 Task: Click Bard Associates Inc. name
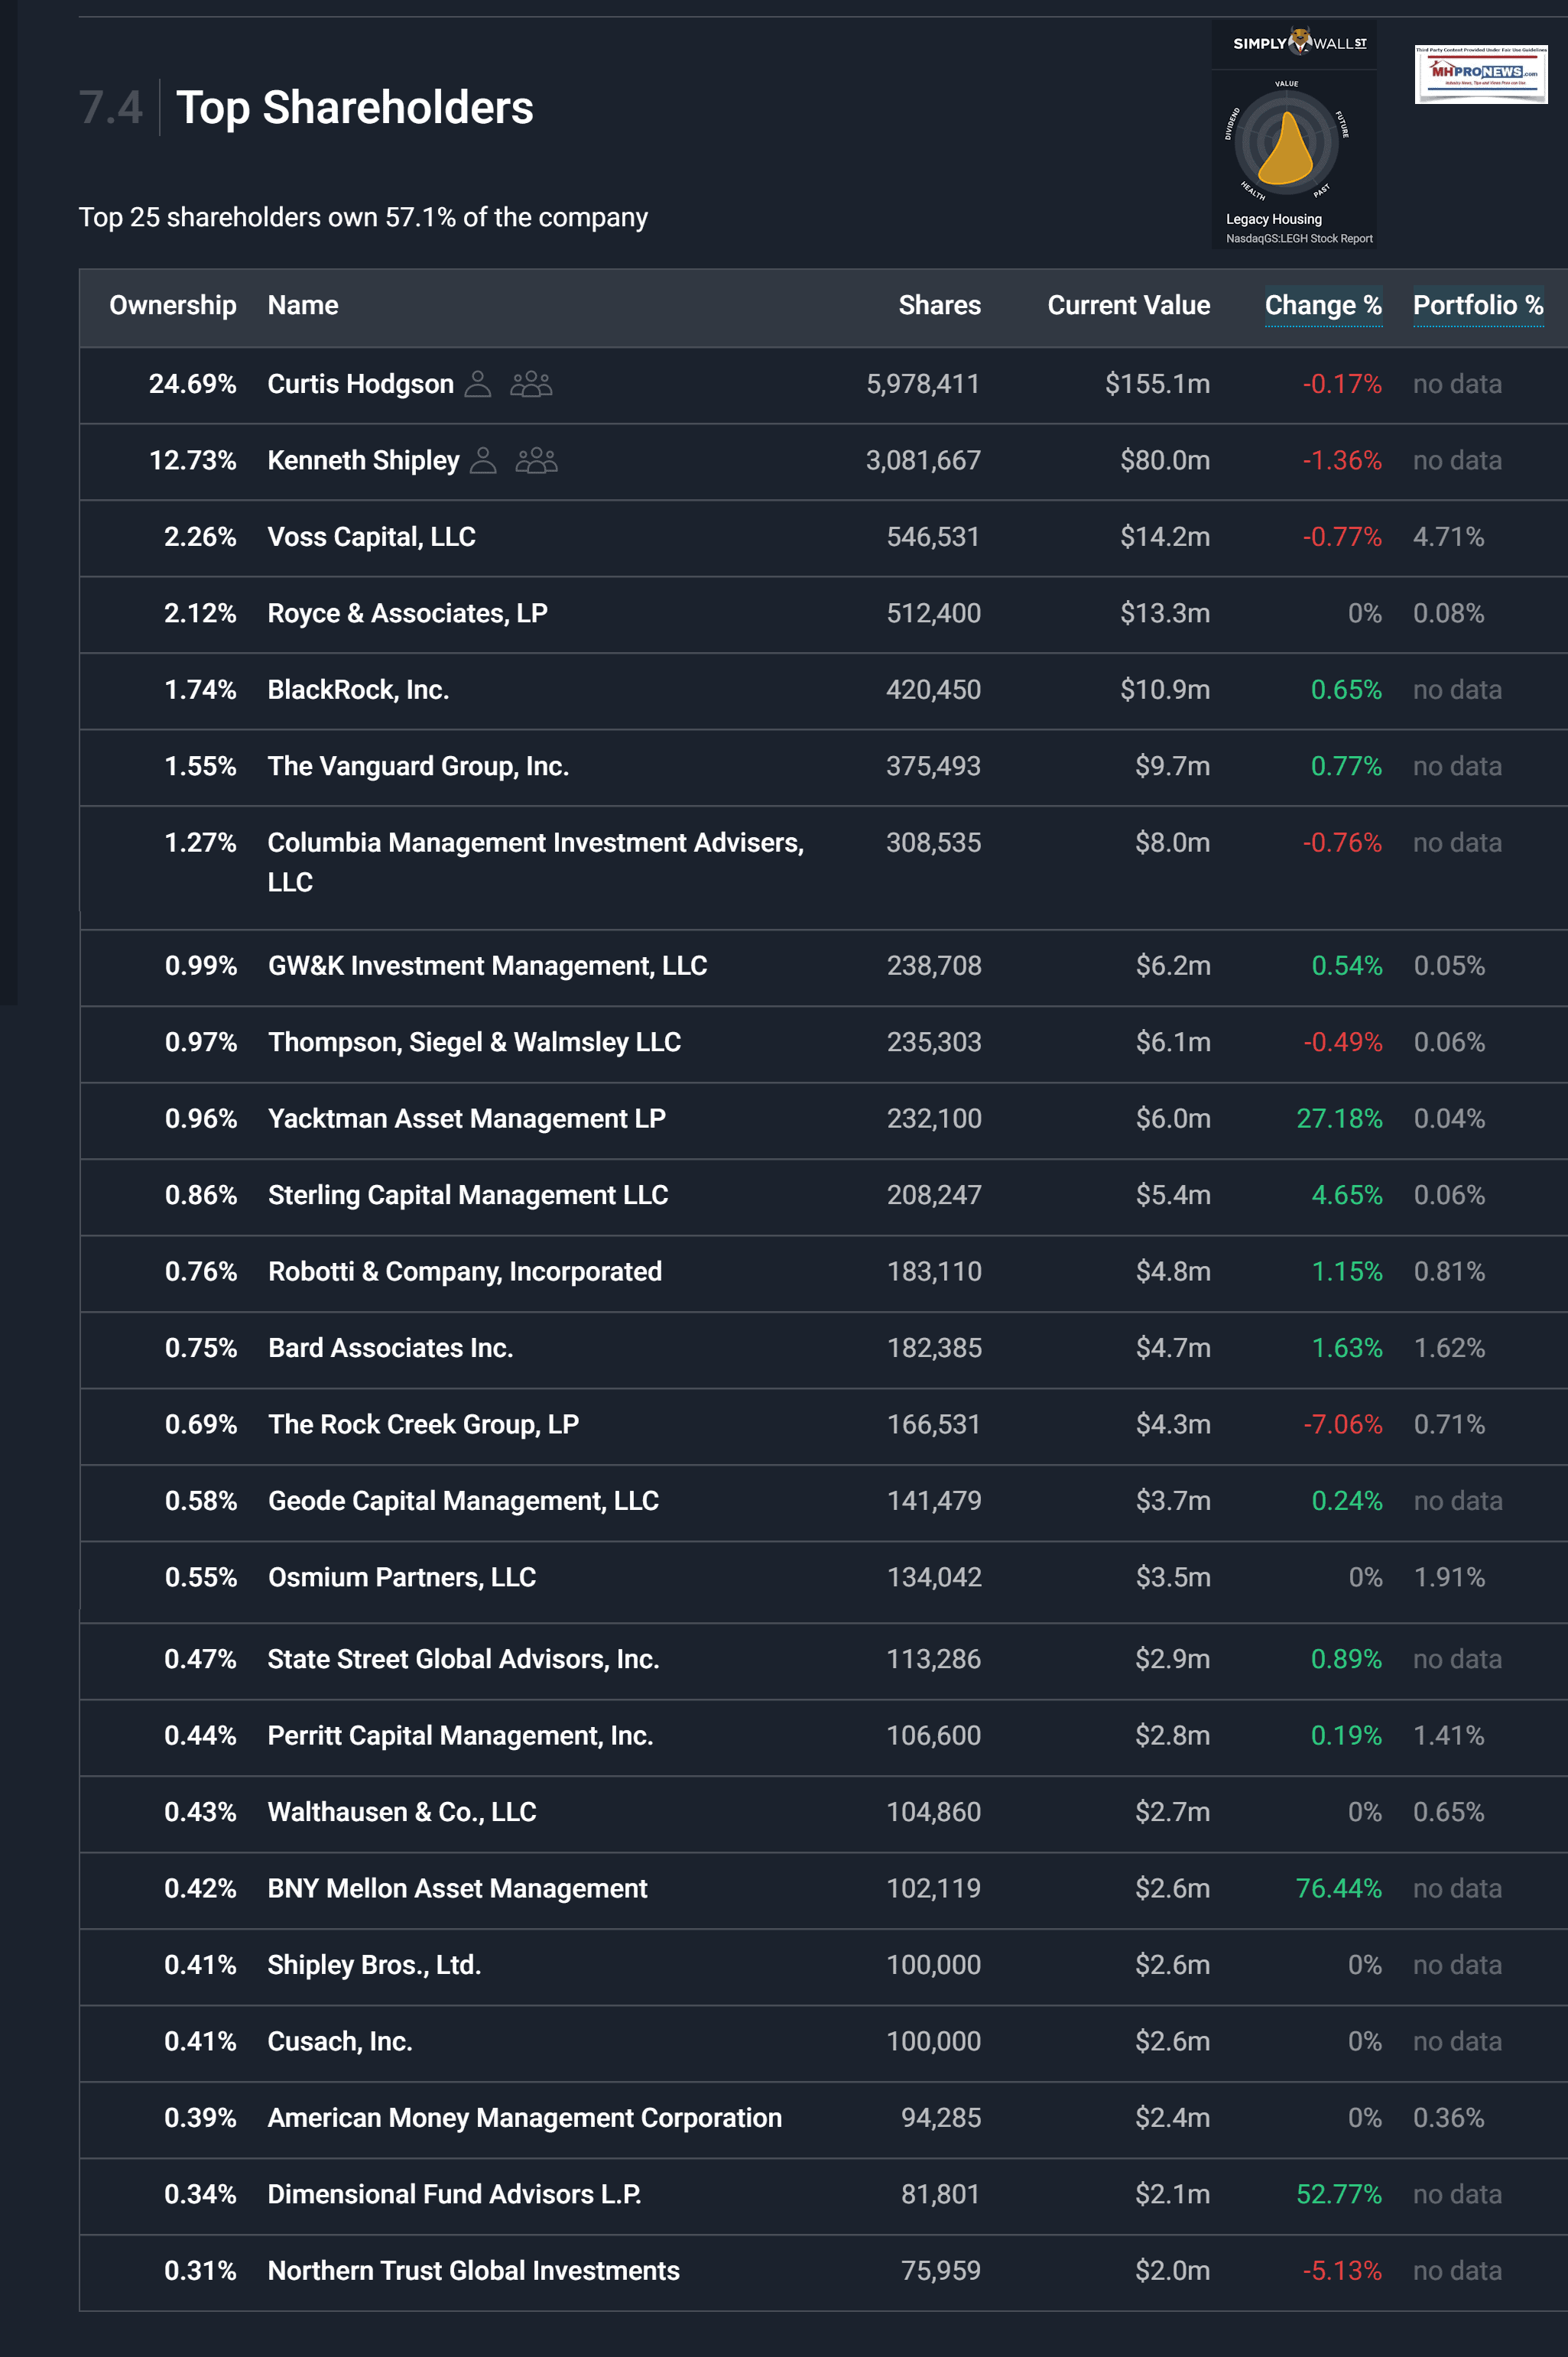click(x=391, y=1348)
